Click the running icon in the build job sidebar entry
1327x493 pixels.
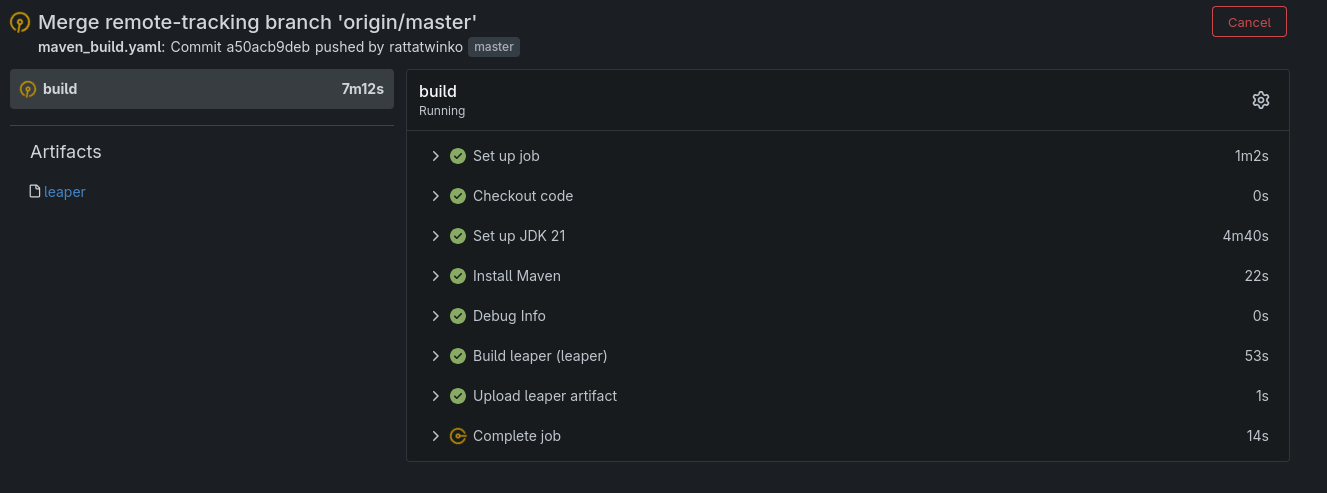click(x=28, y=89)
